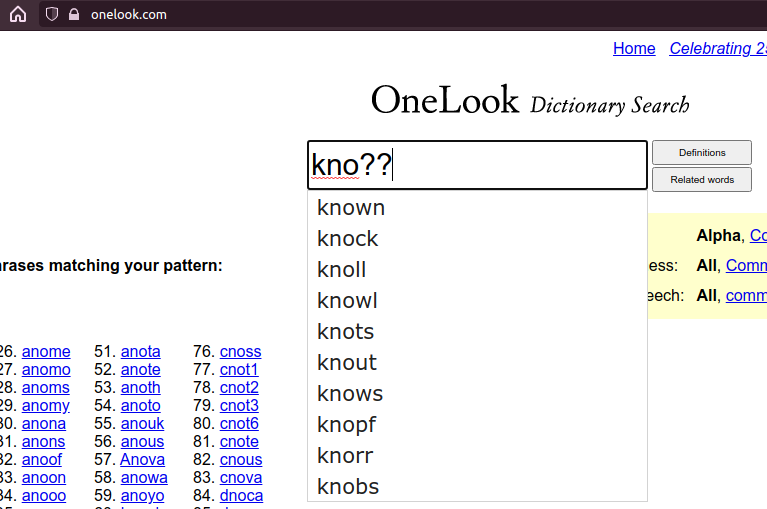
Task: Select the 'knows' suggestion
Action: [x=477, y=394]
